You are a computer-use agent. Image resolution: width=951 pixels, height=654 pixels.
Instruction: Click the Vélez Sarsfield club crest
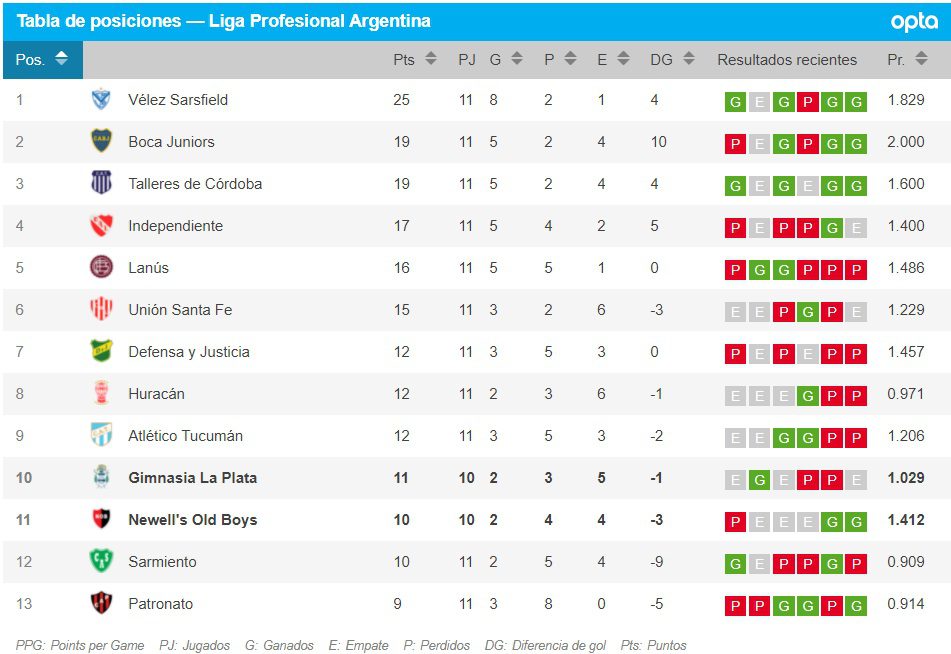(101, 99)
